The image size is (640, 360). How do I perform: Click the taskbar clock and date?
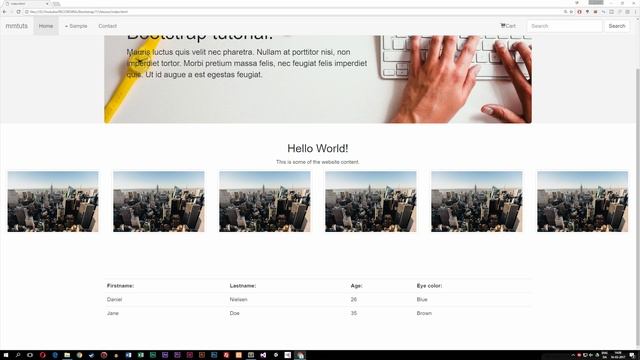coord(618,355)
